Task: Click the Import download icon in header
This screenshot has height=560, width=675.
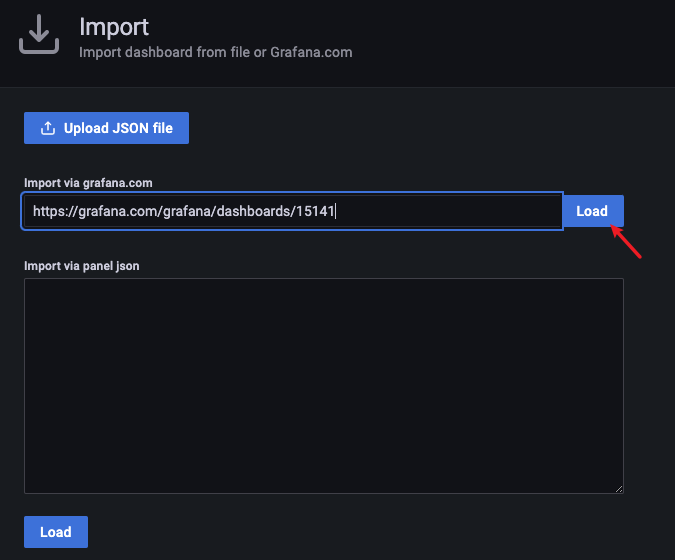Action: coord(39,34)
